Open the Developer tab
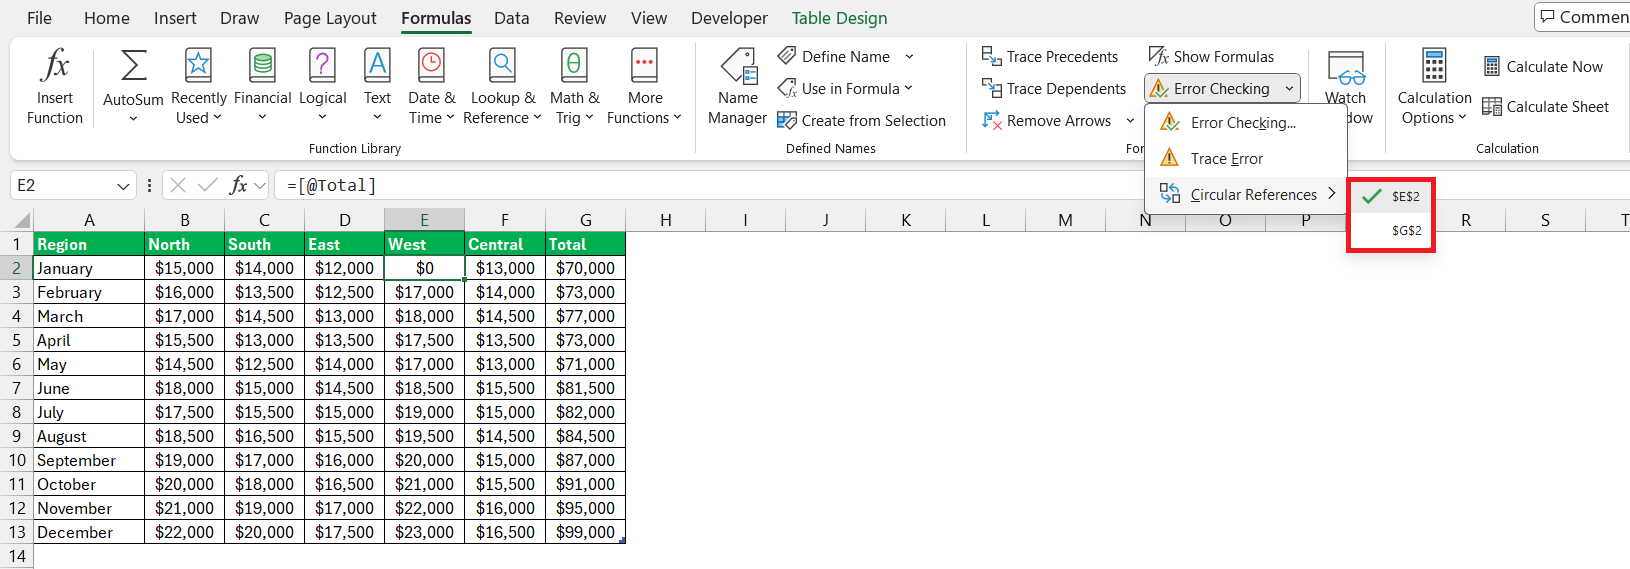1630x569 pixels. (x=730, y=18)
